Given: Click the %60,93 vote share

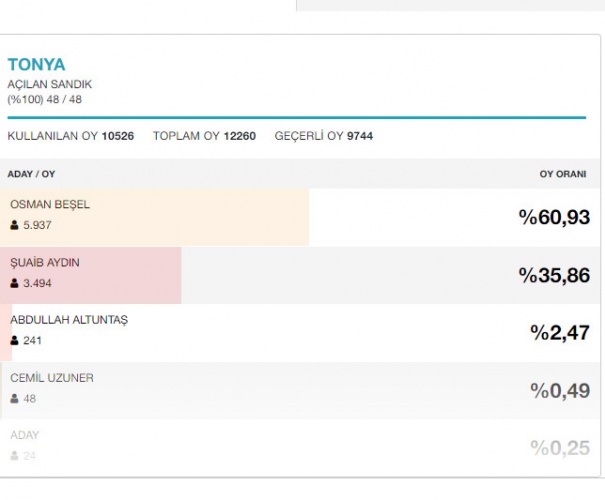Looking at the screenshot, I should point(553,218).
